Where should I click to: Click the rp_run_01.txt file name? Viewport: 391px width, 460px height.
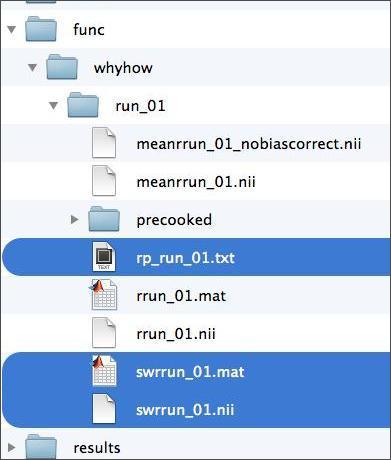(x=186, y=258)
